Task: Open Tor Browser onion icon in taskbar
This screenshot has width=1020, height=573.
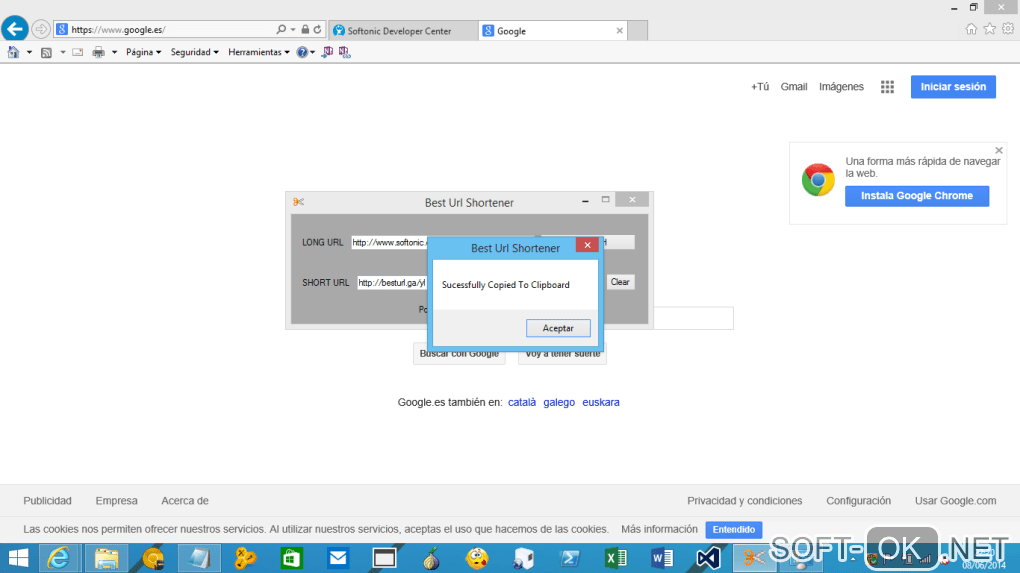Action: 431,558
